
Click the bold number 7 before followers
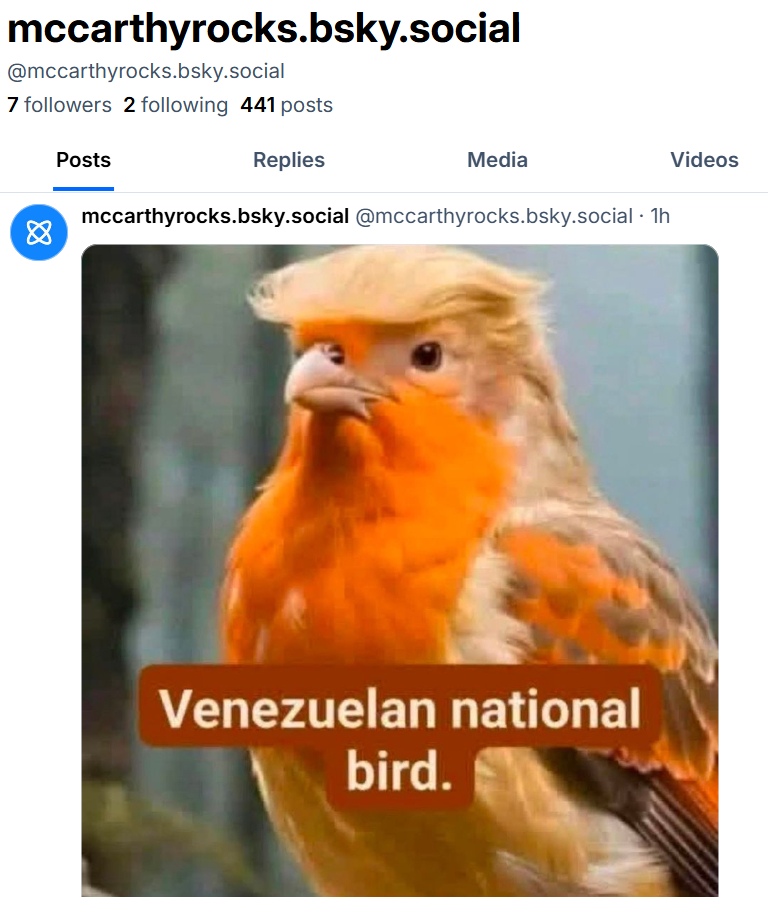(x=12, y=105)
